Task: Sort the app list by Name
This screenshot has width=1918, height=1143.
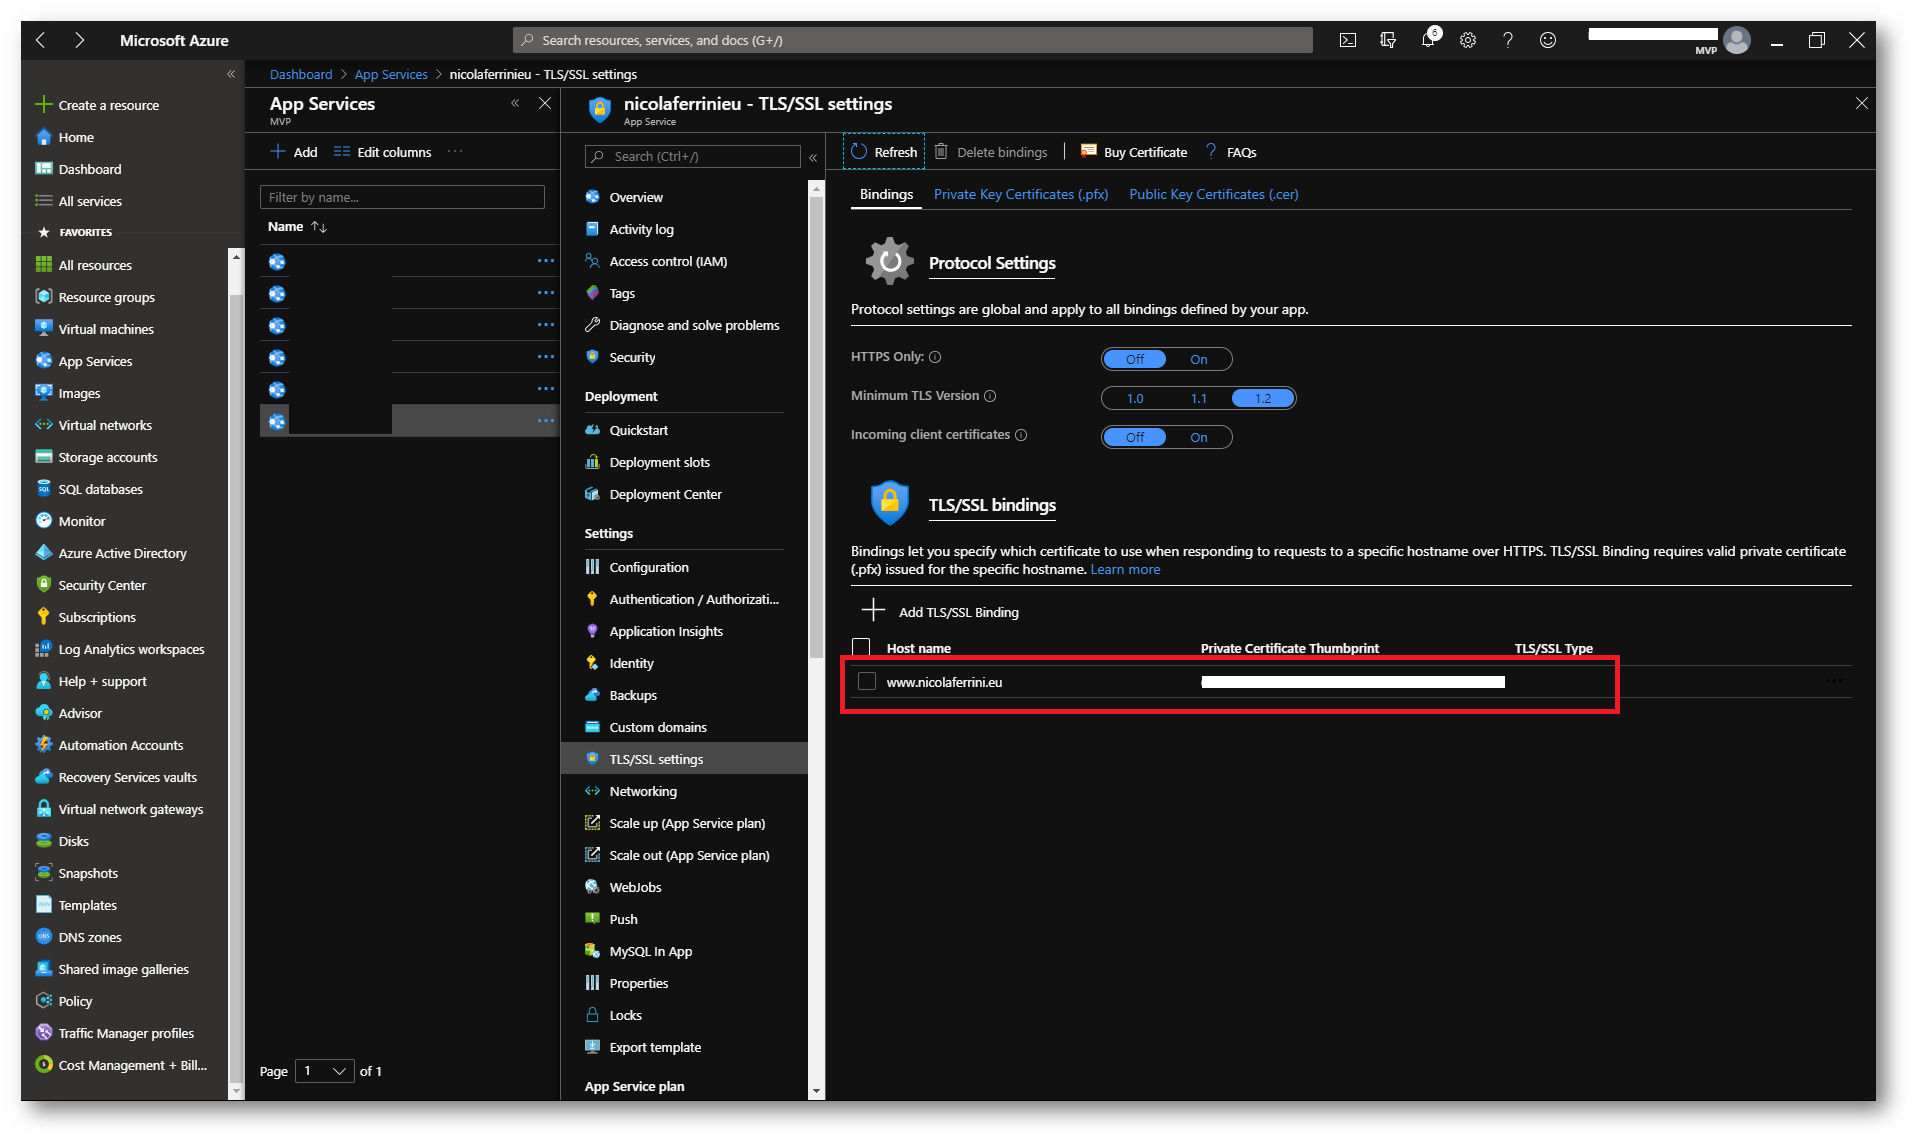Action: (297, 226)
